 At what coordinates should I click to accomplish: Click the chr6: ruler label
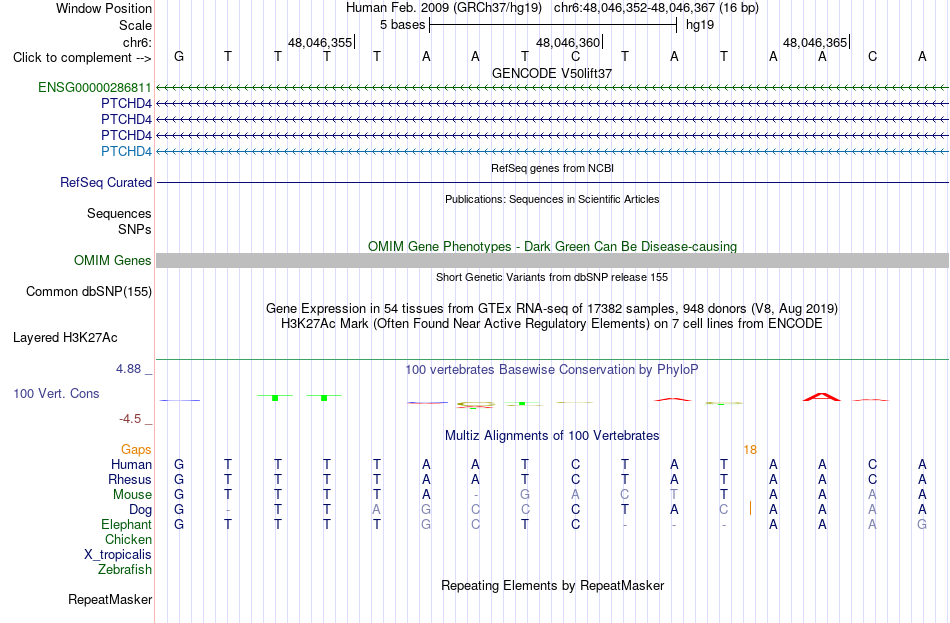pyautogui.click(x=137, y=42)
